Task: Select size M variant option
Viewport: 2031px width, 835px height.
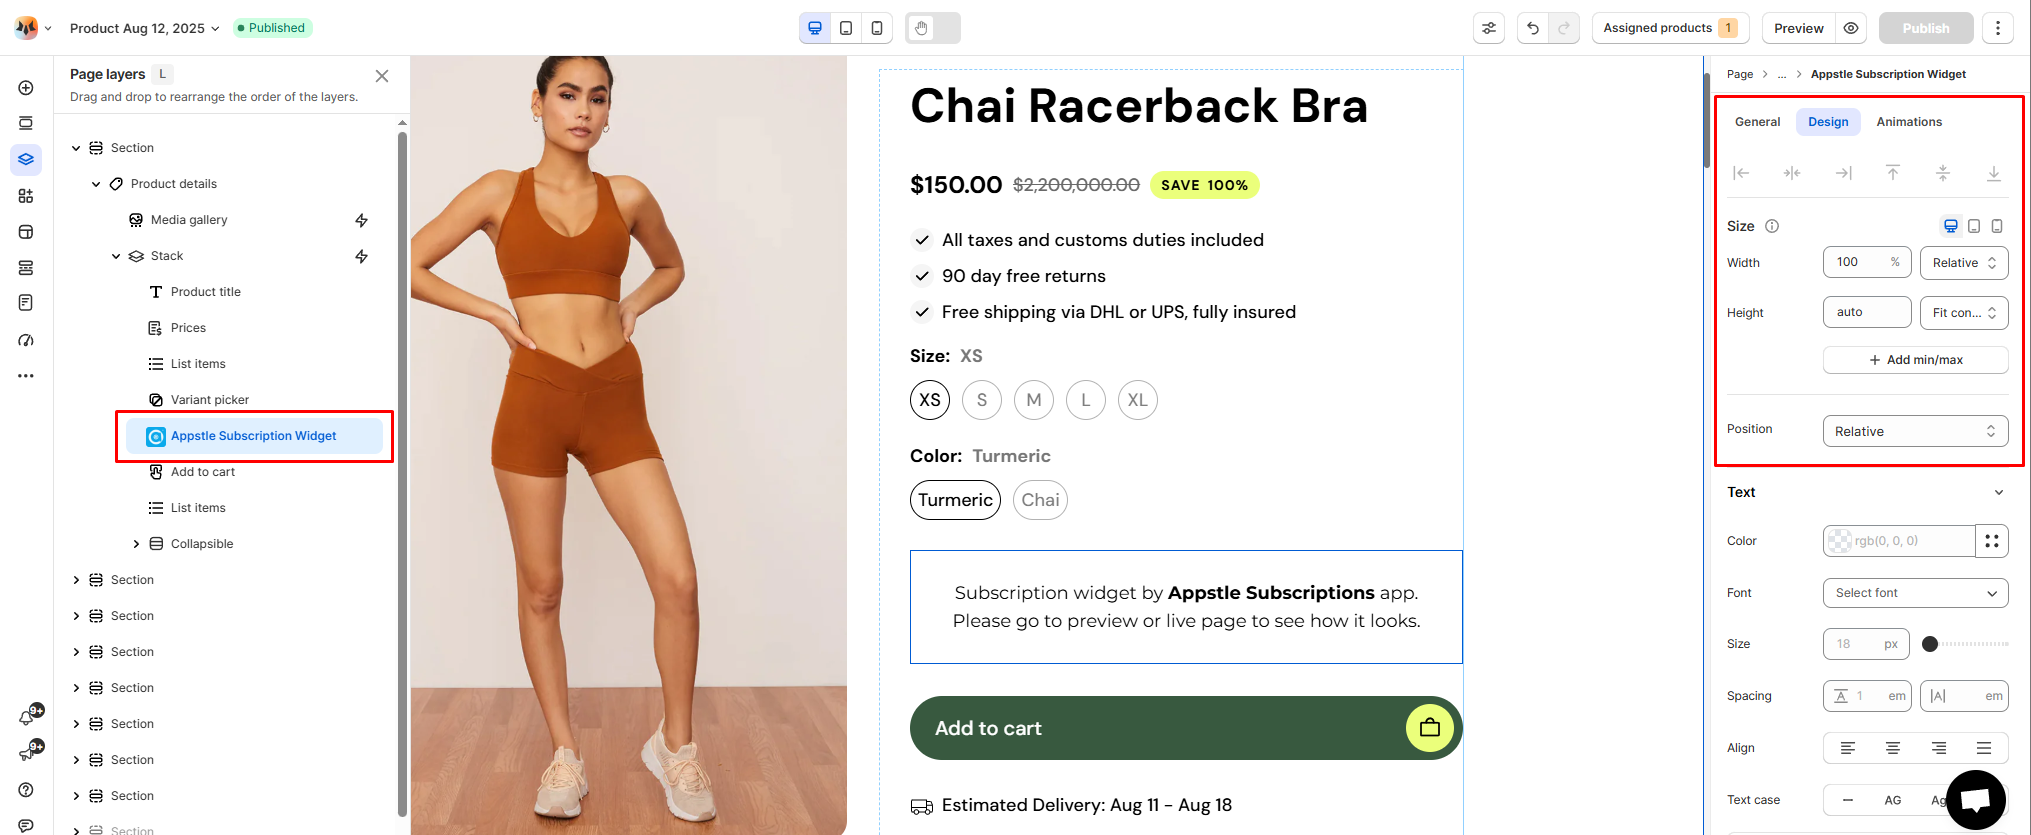Action: (1034, 400)
